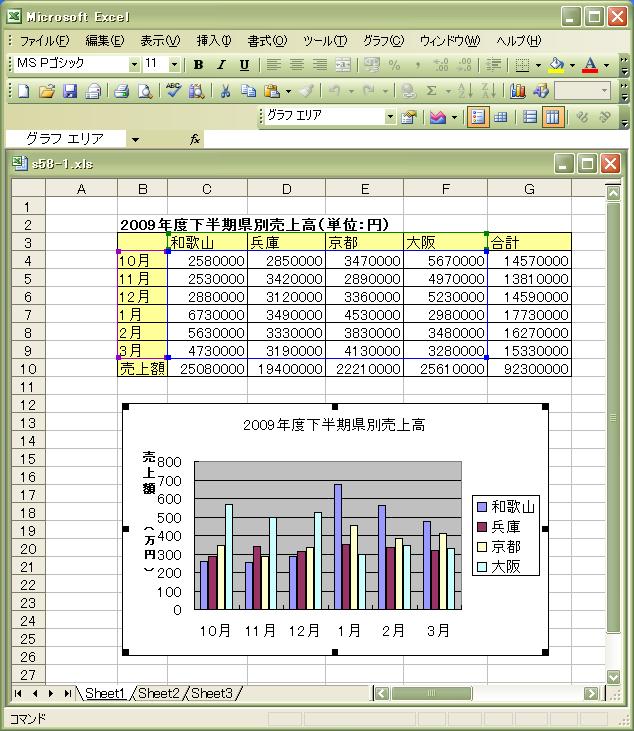The width and height of the screenshot is (634, 731).
Task: Click the 和歌山 legend color key
Action: [x=482, y=507]
